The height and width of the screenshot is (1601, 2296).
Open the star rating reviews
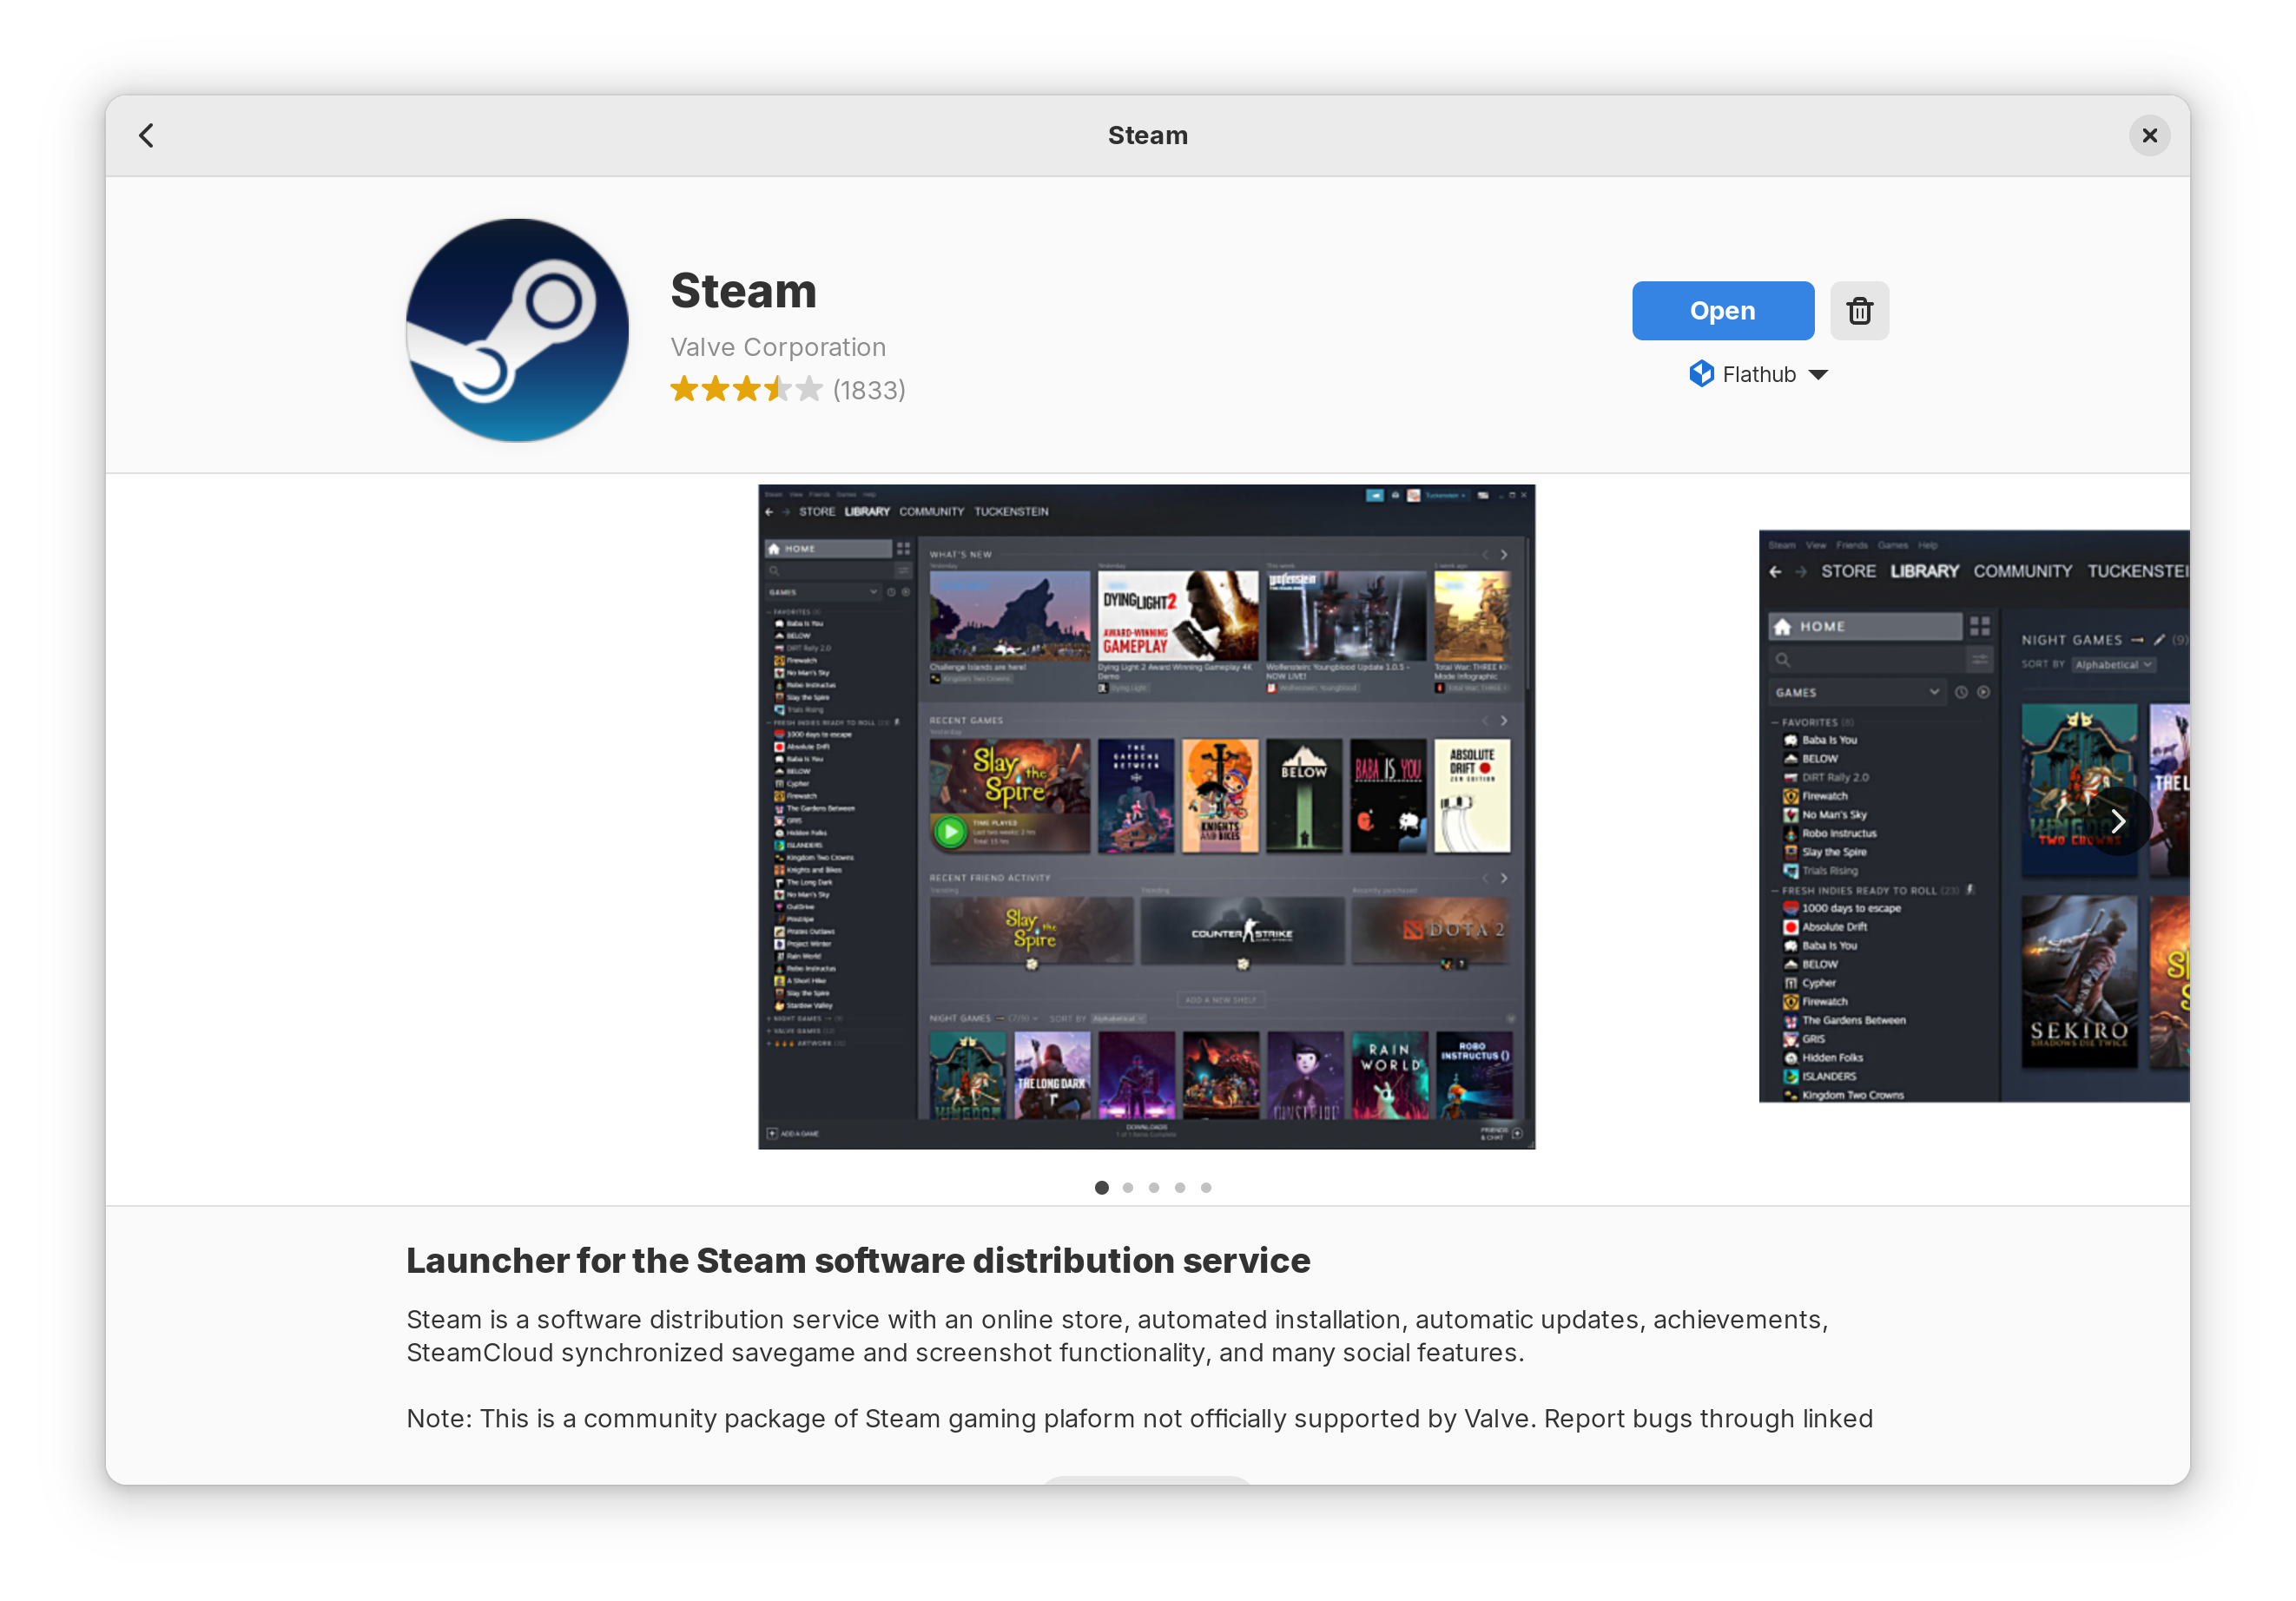(746, 389)
